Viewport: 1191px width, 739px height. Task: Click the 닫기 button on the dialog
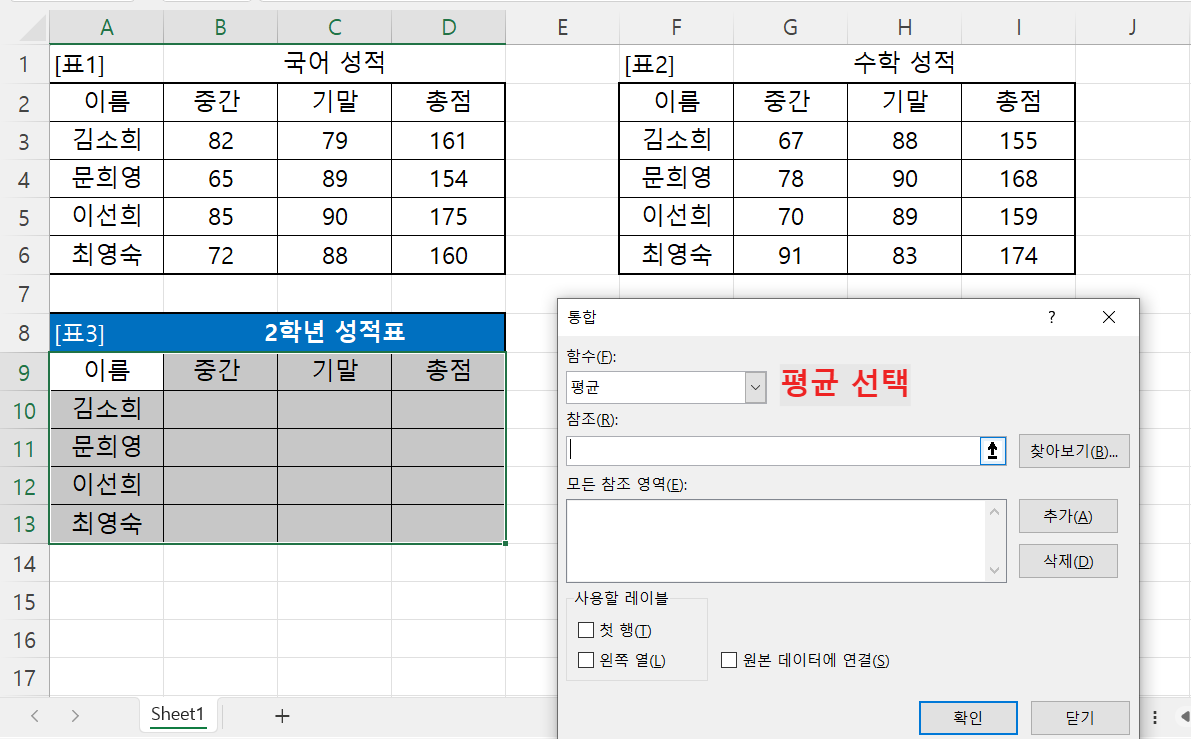(x=1080, y=717)
